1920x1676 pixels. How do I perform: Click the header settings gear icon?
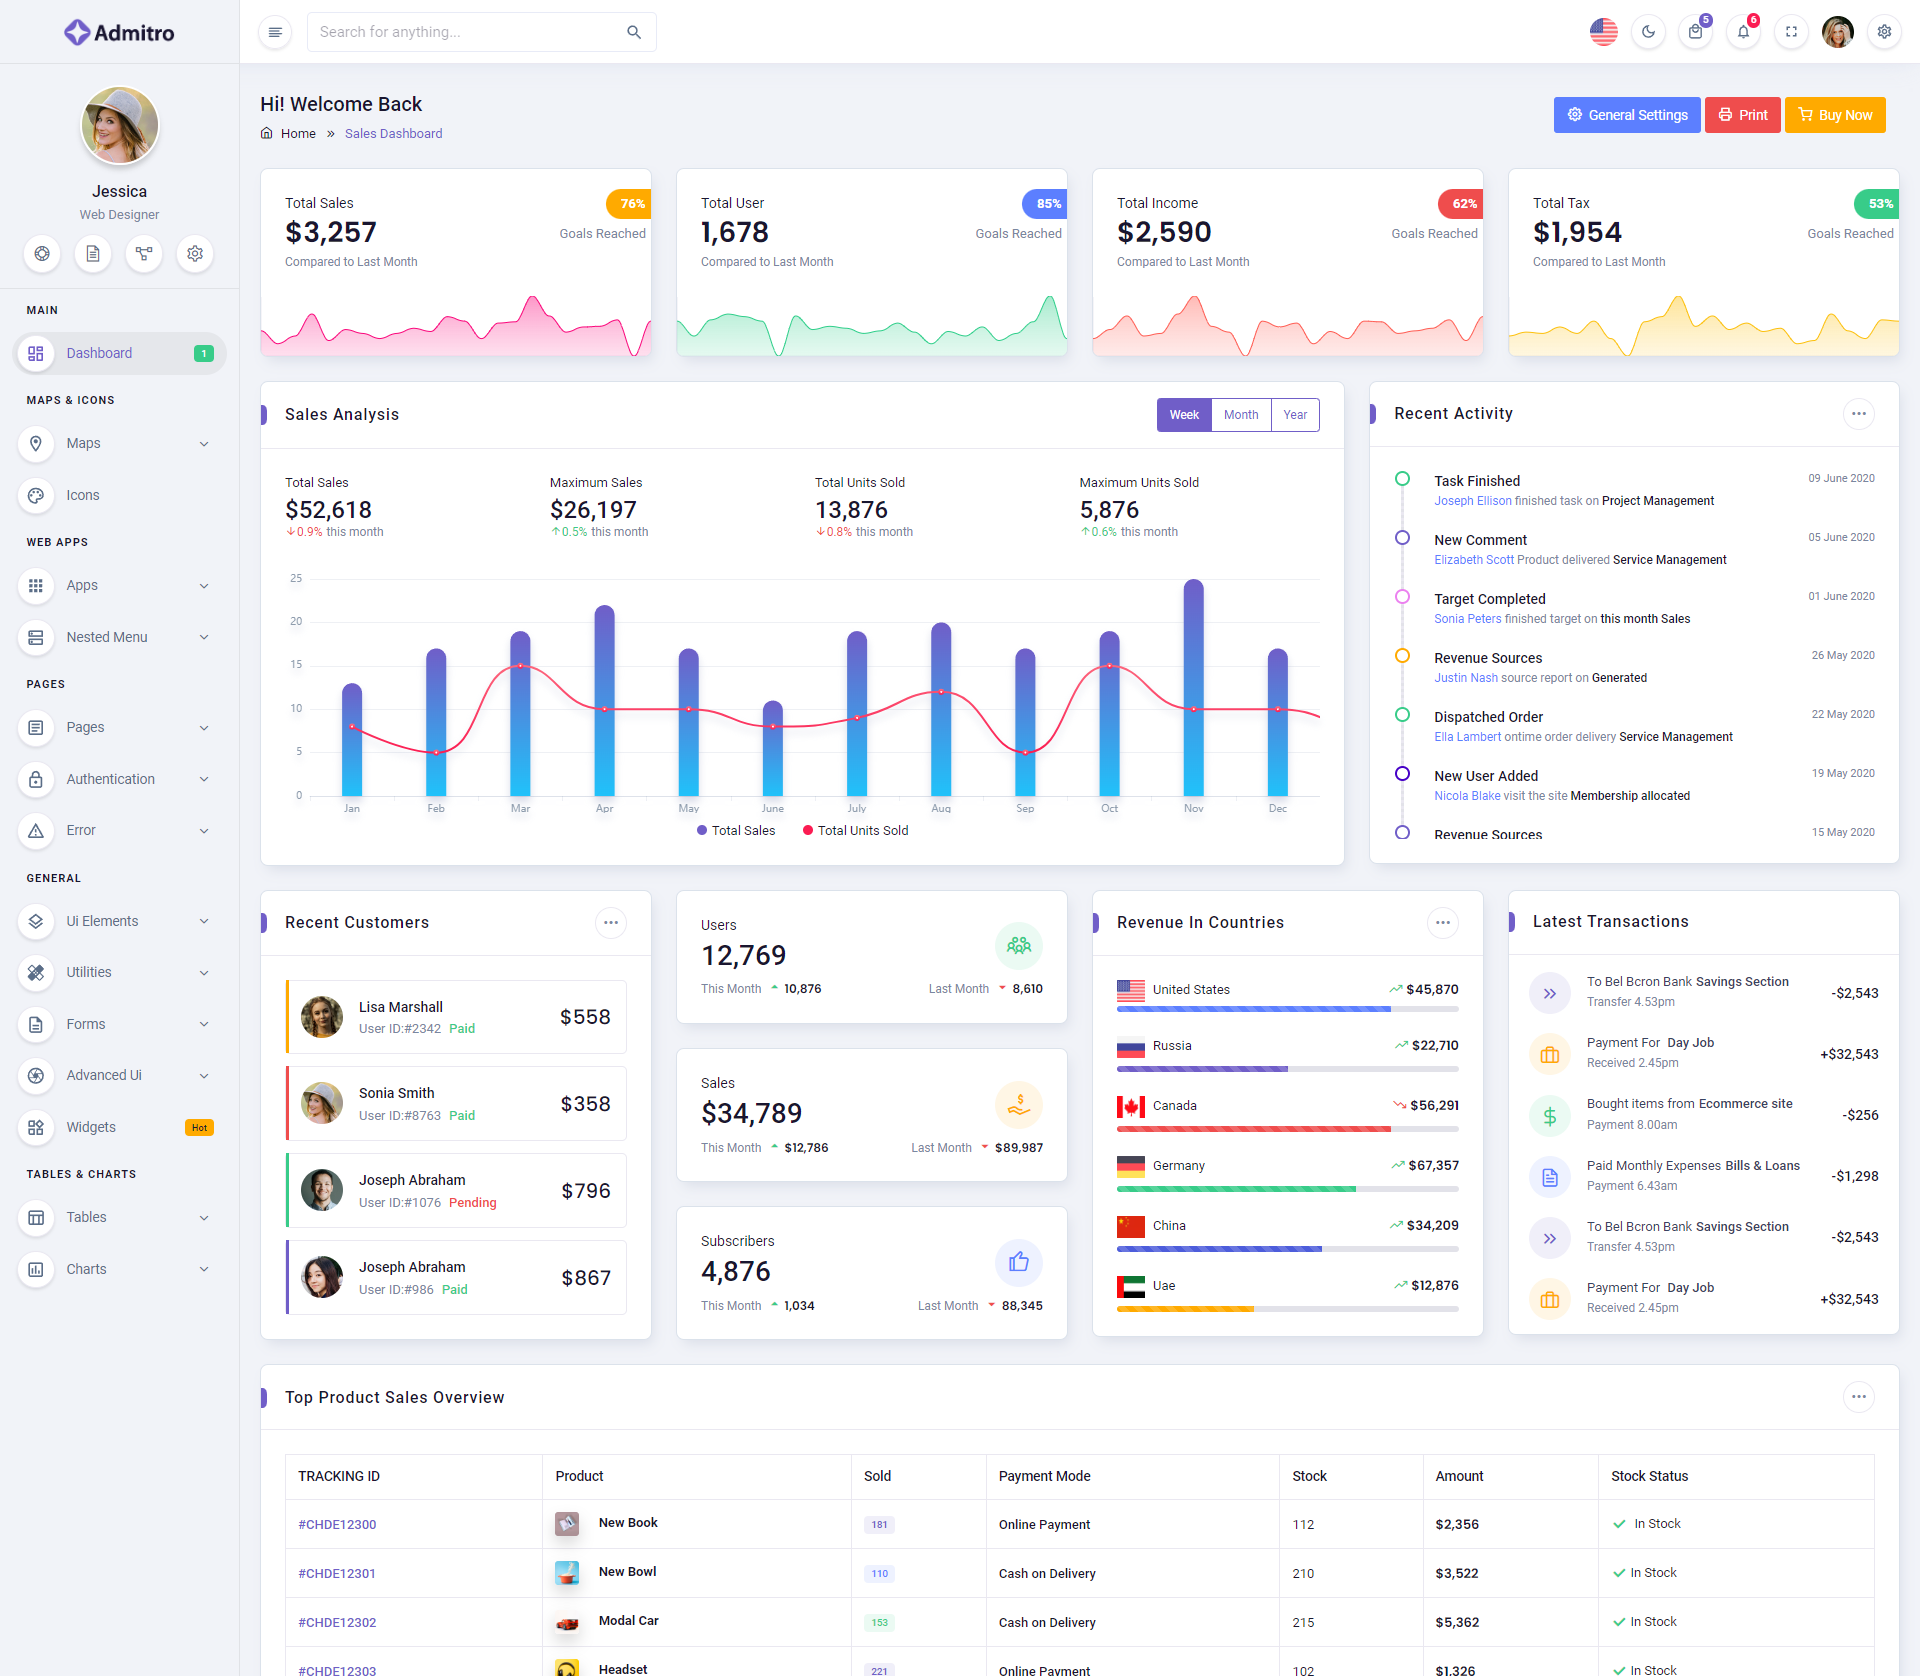1884,32
